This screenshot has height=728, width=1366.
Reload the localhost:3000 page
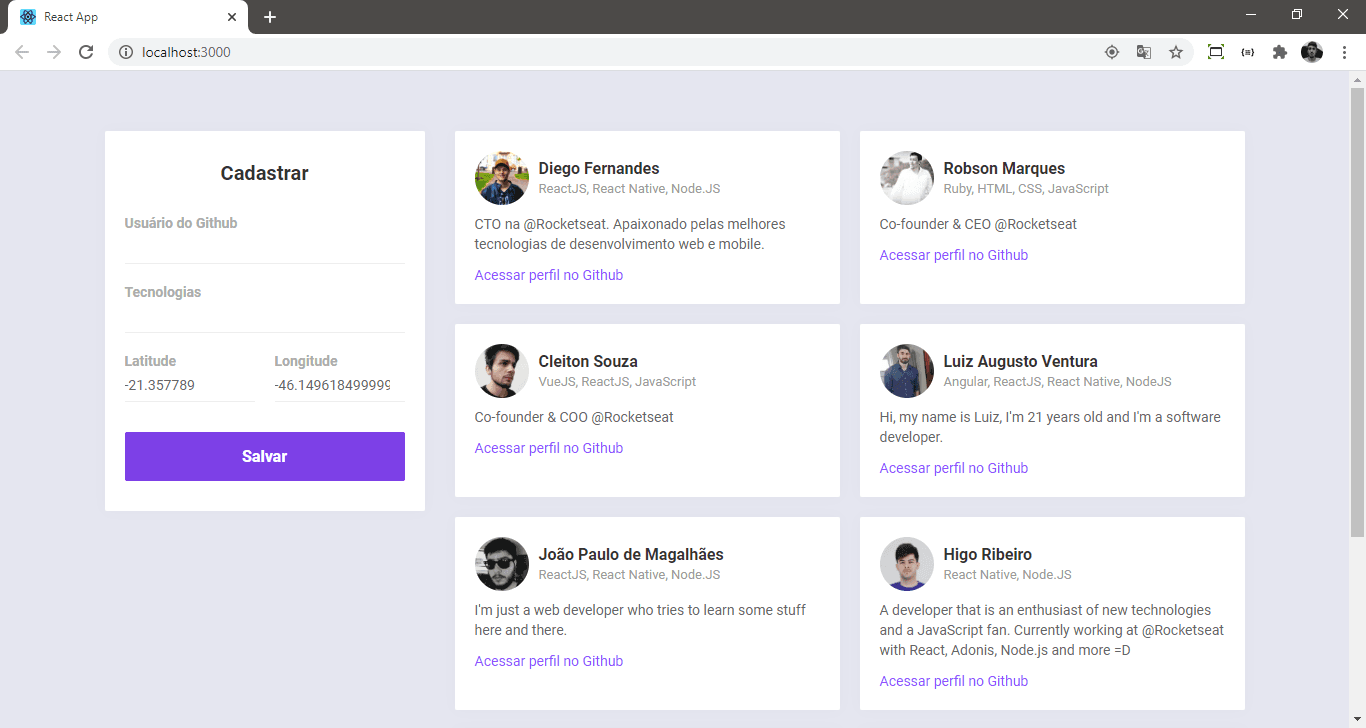pos(86,51)
